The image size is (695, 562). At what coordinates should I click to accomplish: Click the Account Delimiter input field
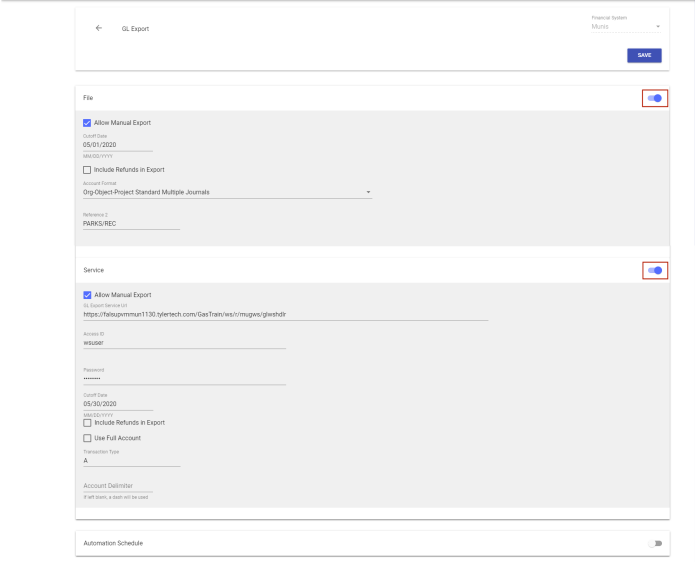click(117, 487)
